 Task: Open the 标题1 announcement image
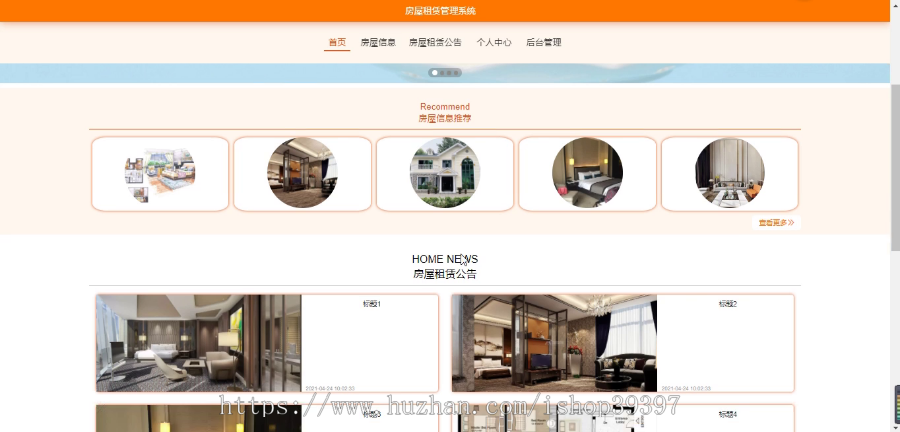pyautogui.click(x=199, y=343)
